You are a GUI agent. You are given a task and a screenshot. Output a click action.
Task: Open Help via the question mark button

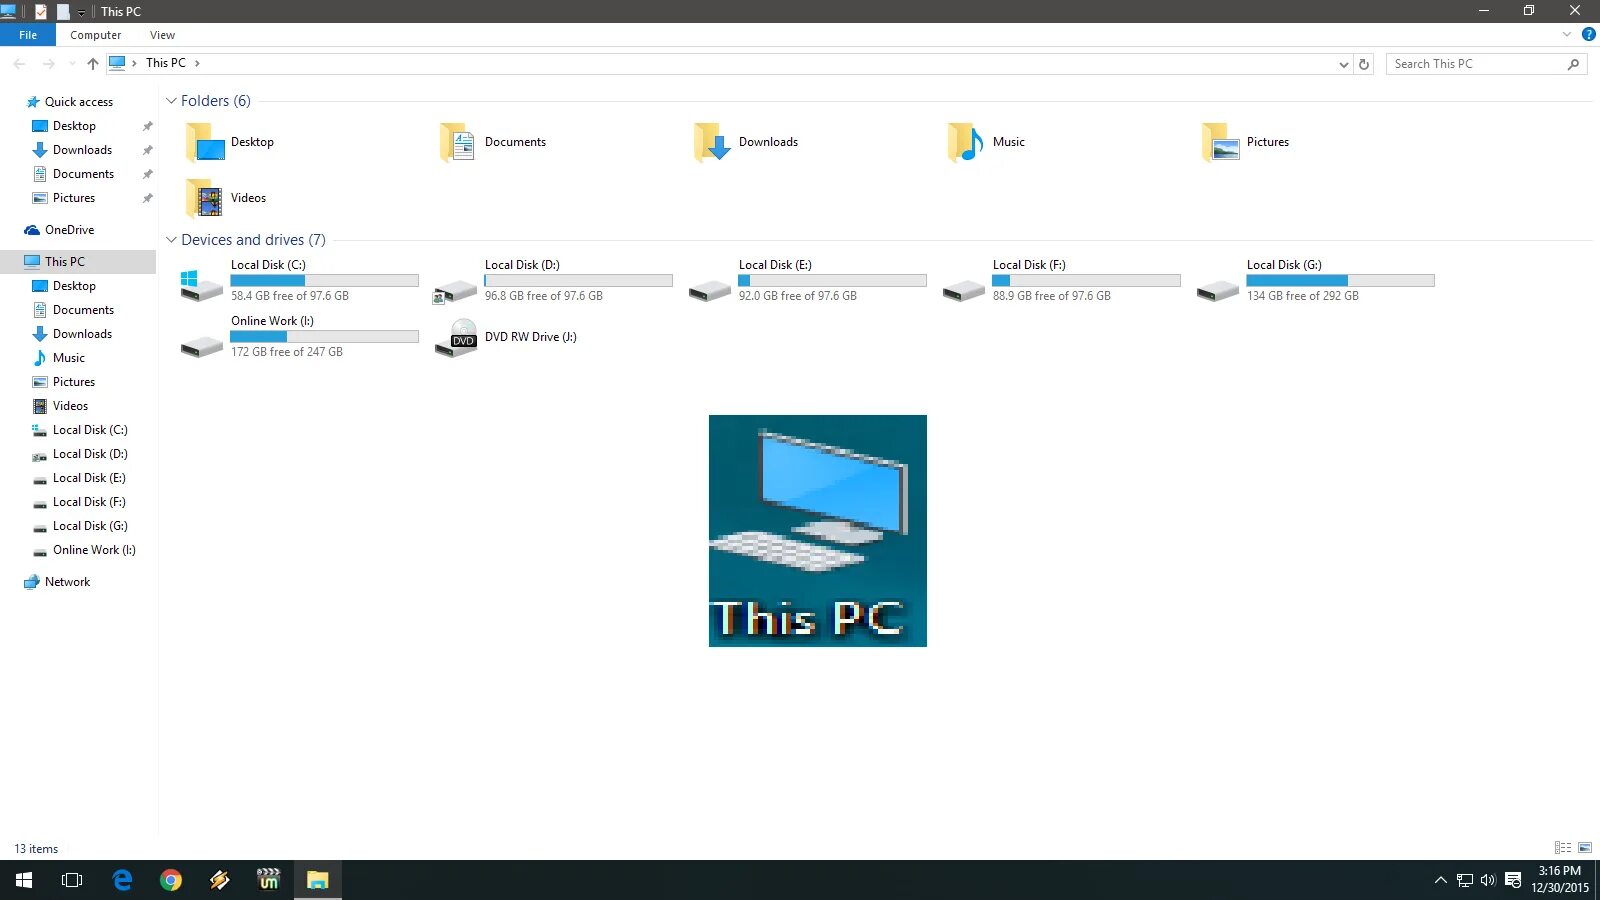[x=1590, y=33]
